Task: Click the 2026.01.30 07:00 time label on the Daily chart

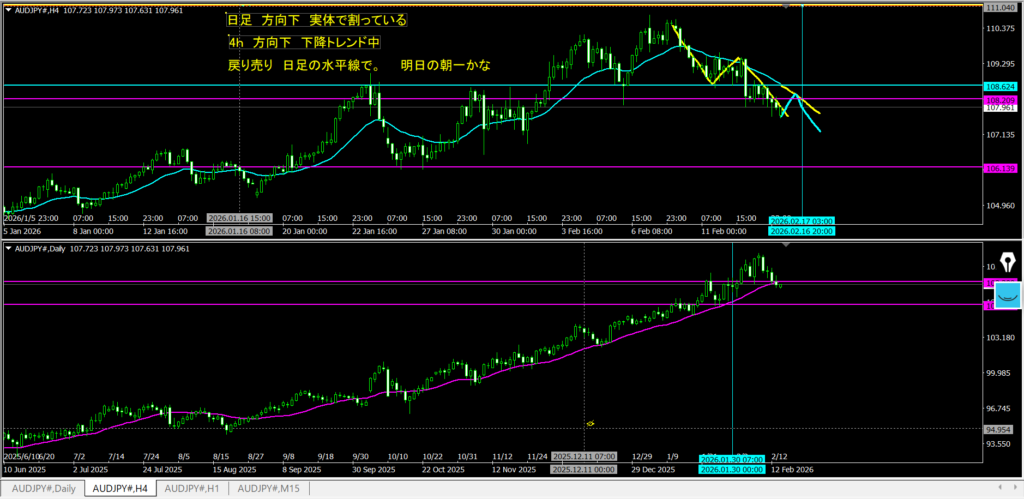Action: 730,458
